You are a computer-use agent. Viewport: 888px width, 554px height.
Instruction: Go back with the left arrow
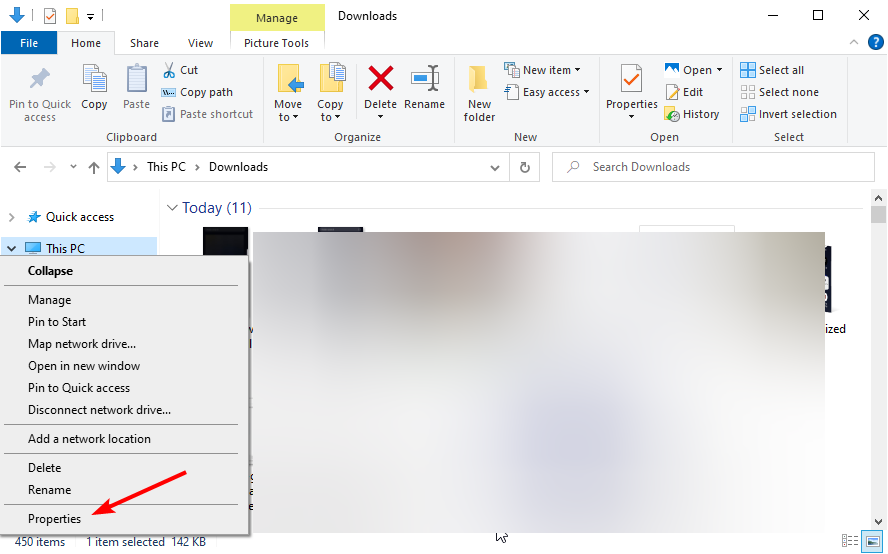[20, 167]
